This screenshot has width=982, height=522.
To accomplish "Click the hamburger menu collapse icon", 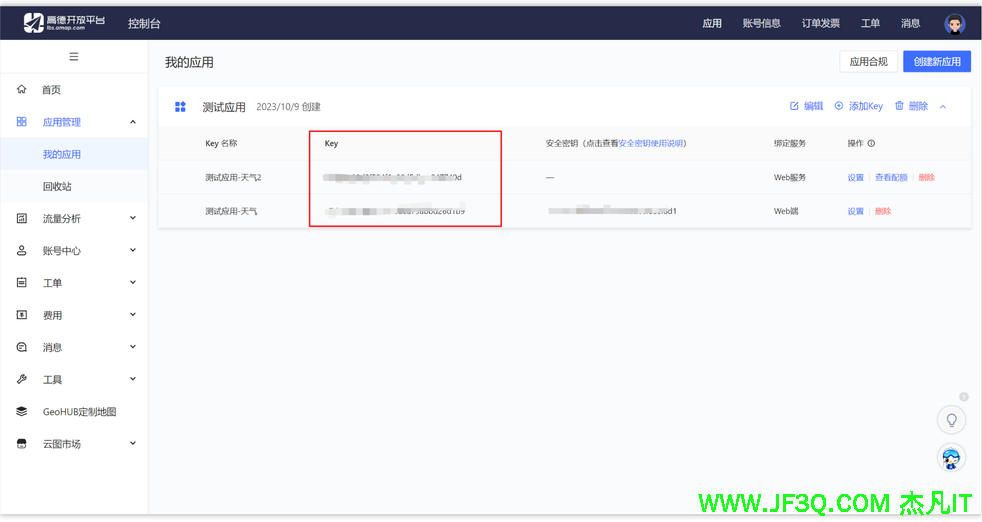I will pos(74,57).
